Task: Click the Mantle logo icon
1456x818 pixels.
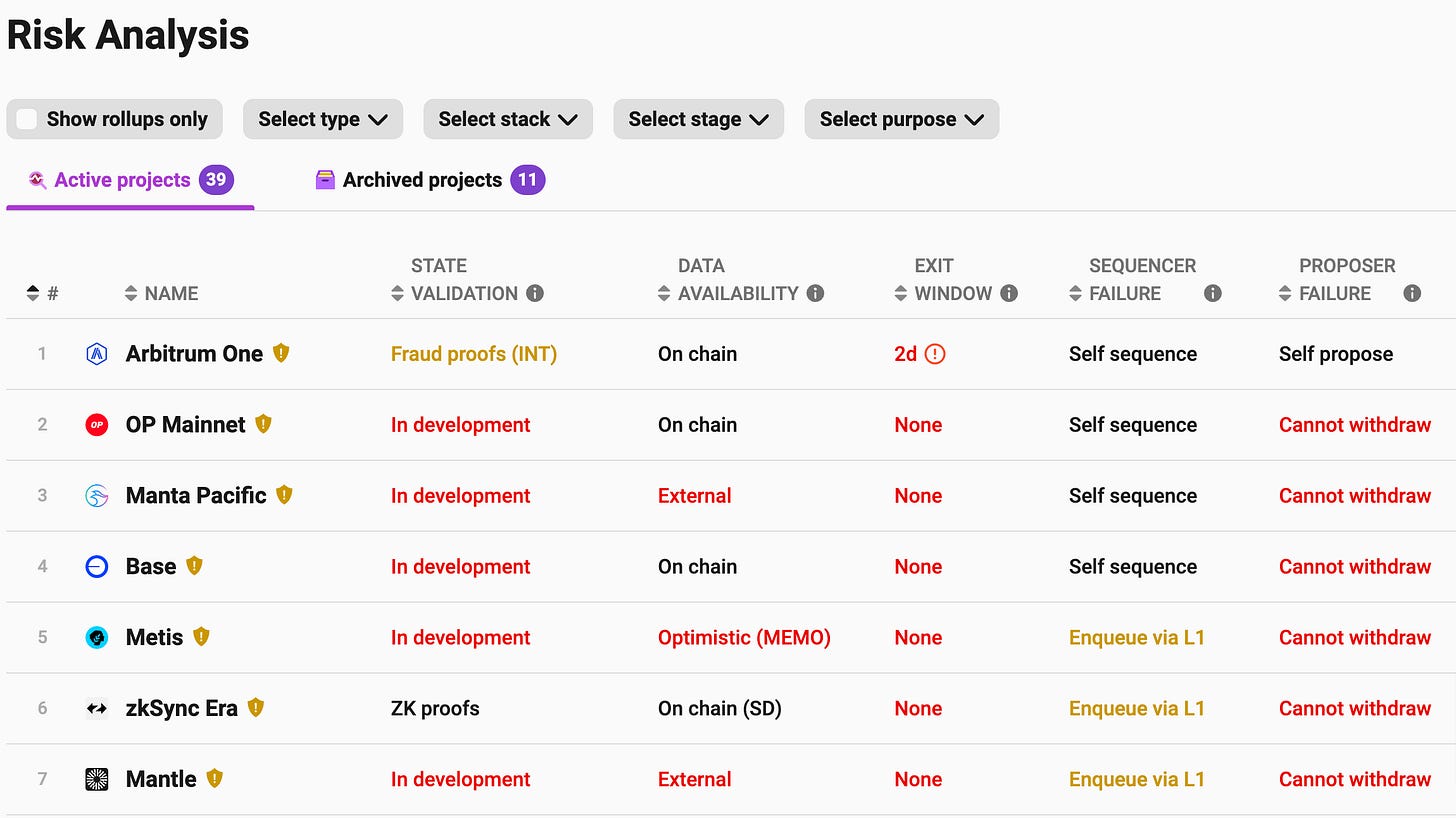Action: (x=96, y=780)
